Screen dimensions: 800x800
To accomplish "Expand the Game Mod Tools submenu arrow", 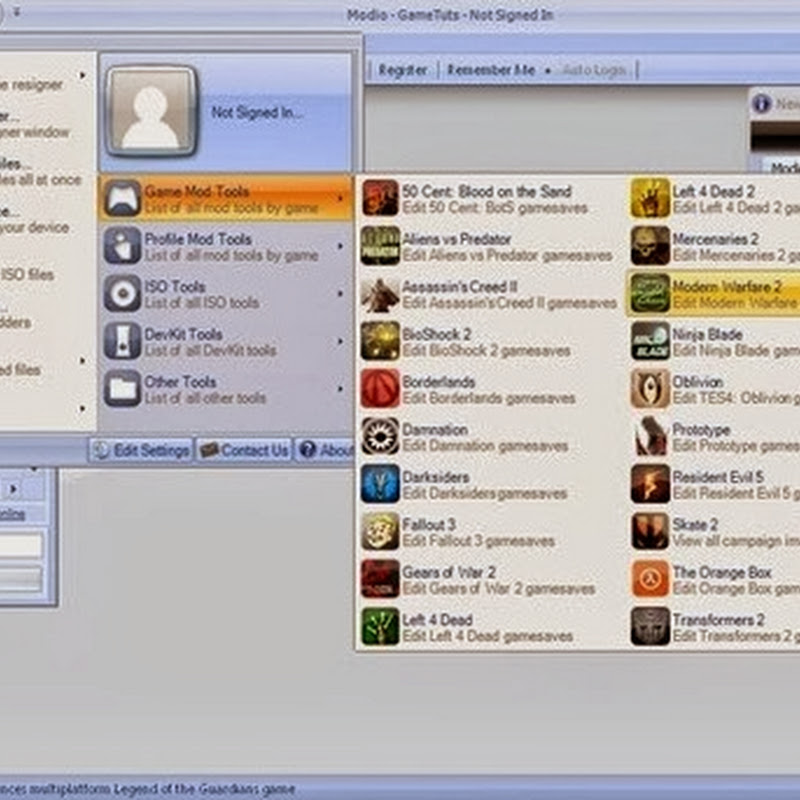I will (340, 198).
